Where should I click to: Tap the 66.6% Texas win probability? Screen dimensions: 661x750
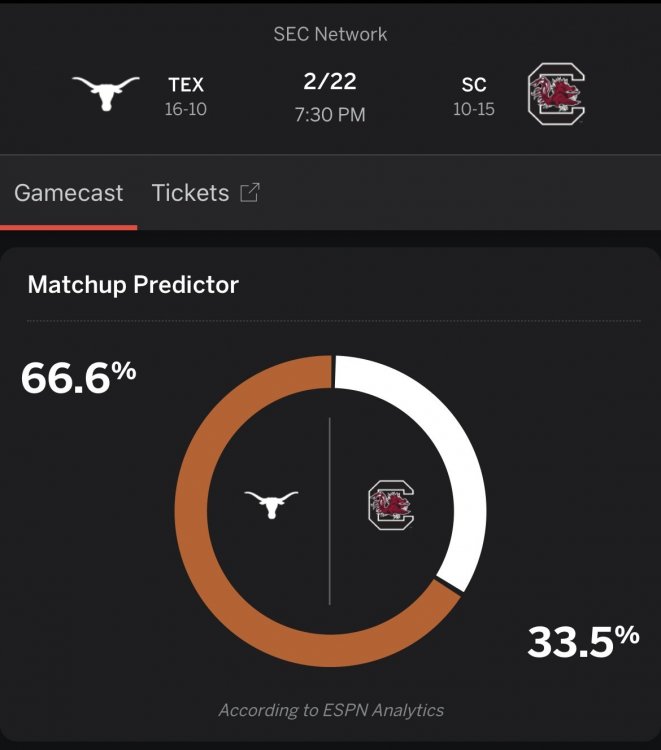[79, 379]
